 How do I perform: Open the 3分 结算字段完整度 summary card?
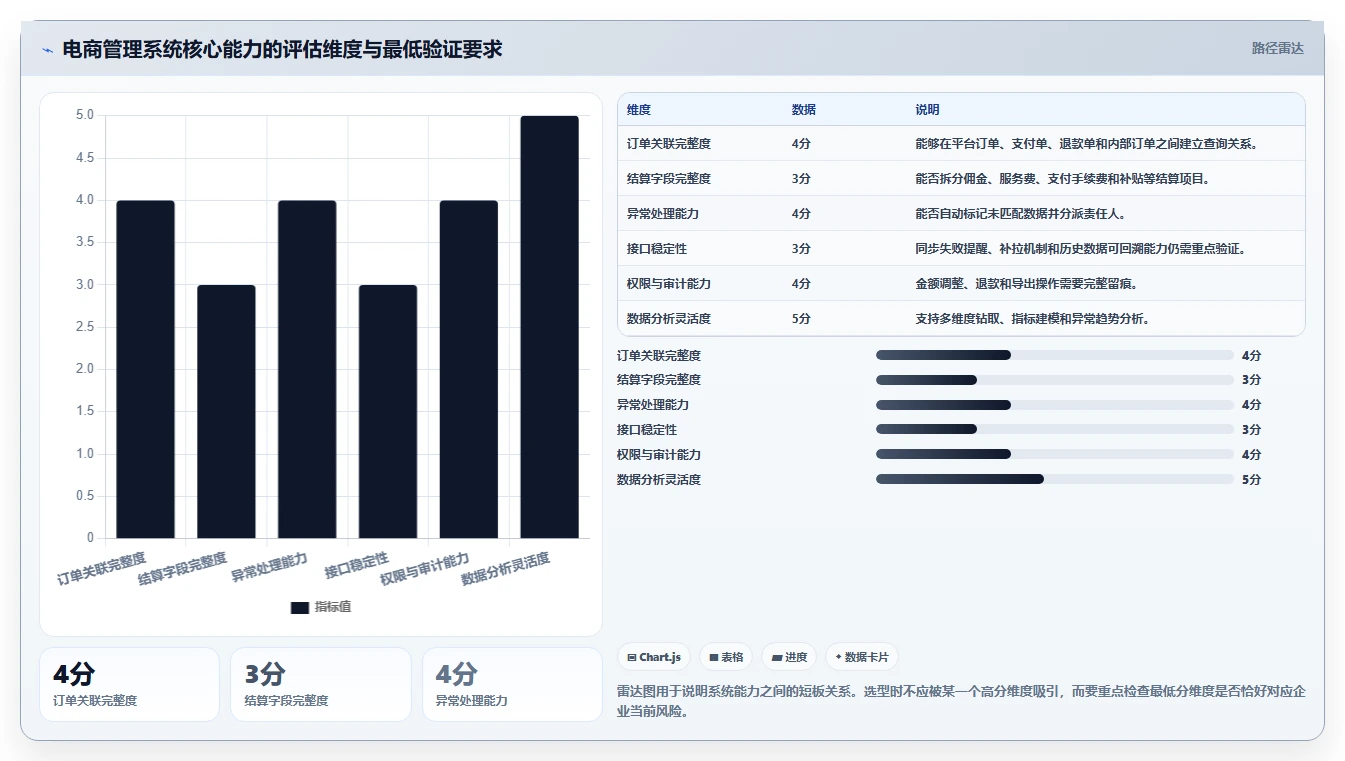coord(321,684)
